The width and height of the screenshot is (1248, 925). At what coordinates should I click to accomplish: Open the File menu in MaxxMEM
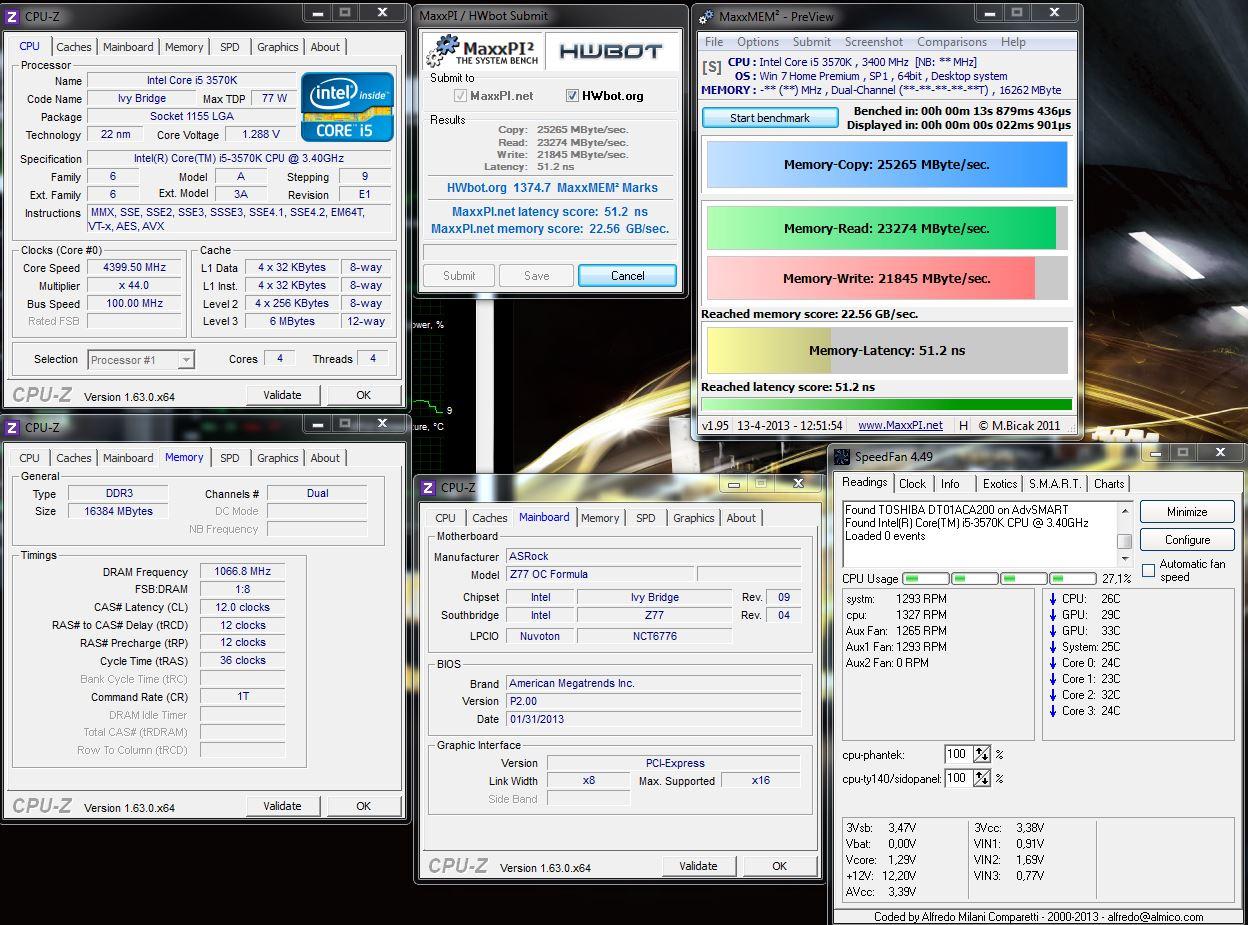[714, 42]
